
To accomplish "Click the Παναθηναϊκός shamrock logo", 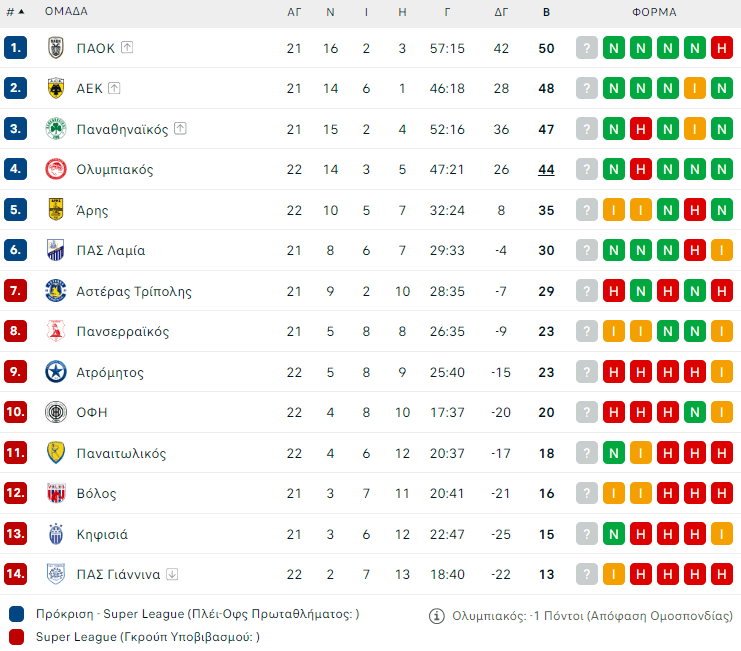I will coord(56,129).
